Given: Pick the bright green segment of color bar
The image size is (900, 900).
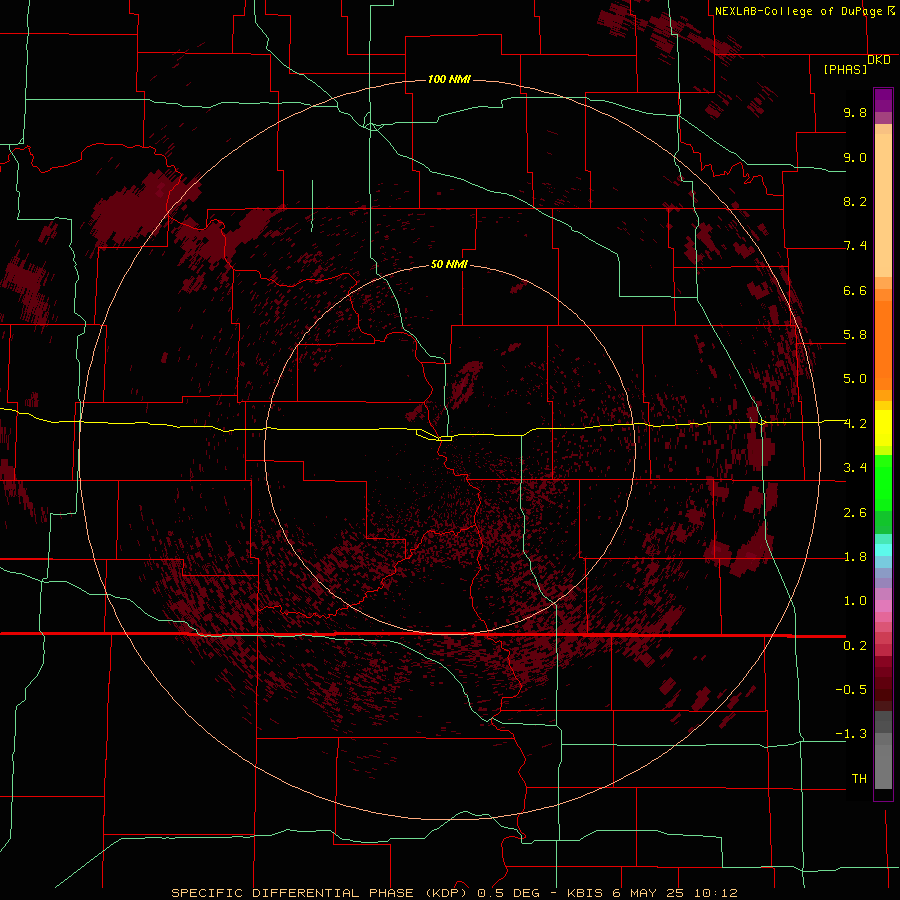Looking at the screenshot, I should (x=883, y=482).
